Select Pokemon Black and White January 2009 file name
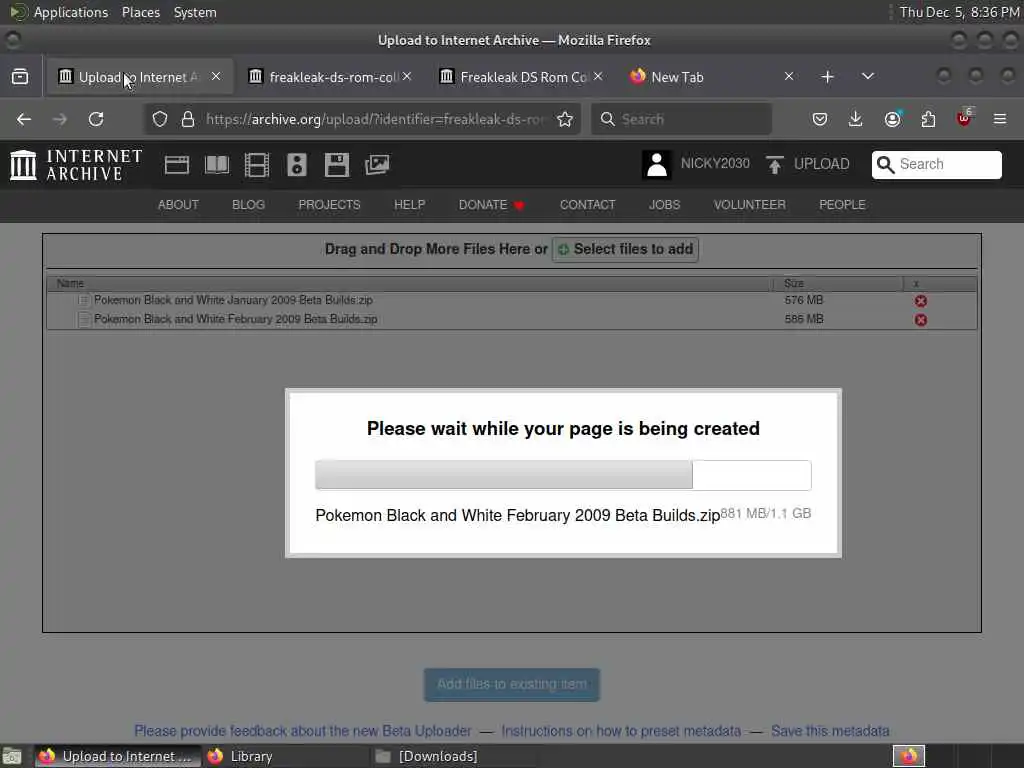This screenshot has height=768, width=1024. [233, 300]
